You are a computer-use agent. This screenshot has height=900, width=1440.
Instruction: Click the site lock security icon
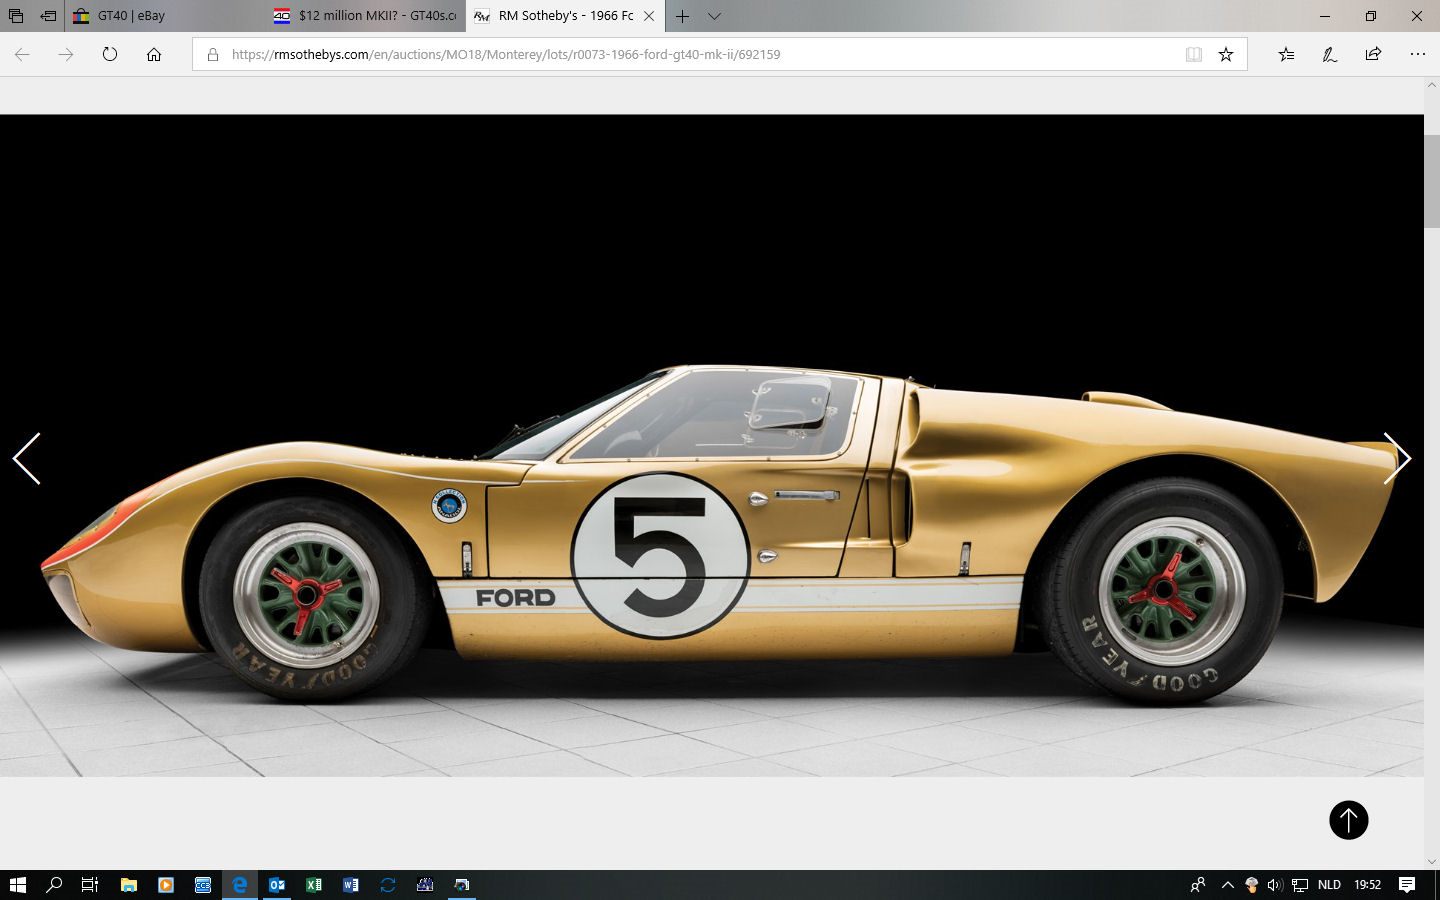[212, 54]
